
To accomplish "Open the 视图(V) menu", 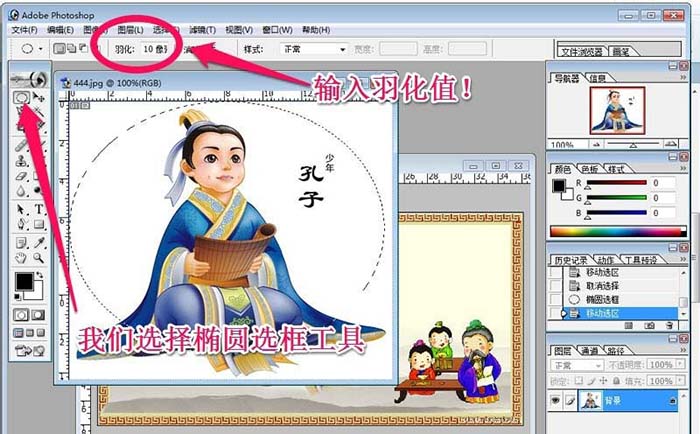I will tap(239, 30).
